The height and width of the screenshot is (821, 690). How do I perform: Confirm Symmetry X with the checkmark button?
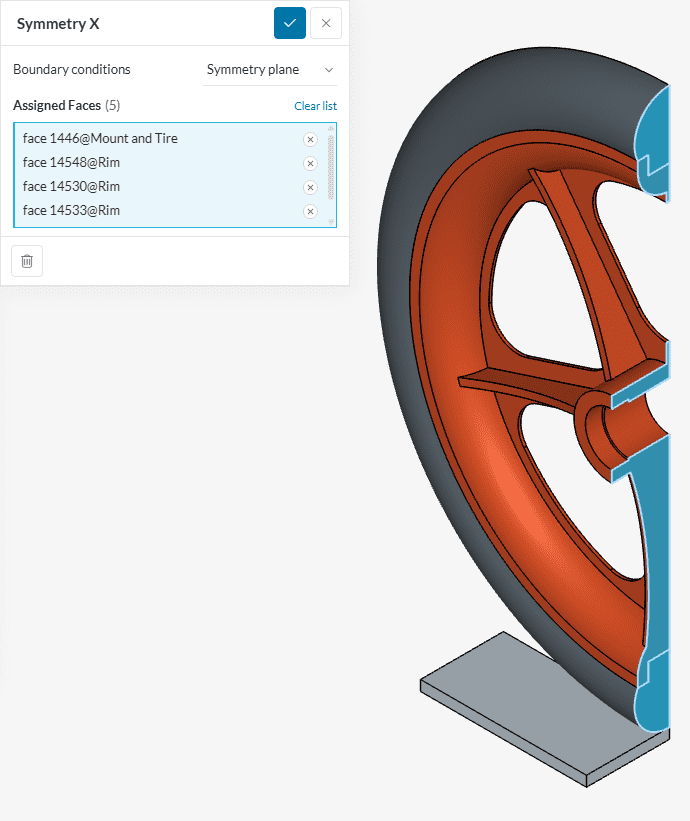tap(290, 23)
